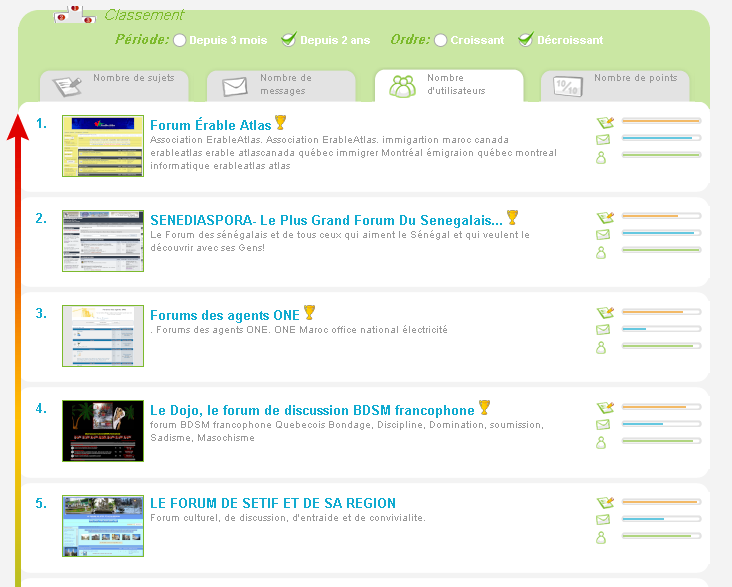This screenshot has height=587, width=732.
Task: Switch to 'Nombre de sujets' tab
Action: 114,86
